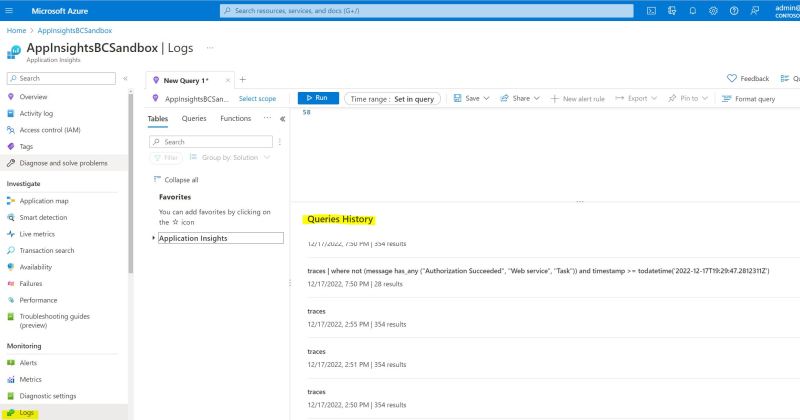Screen dimensions: 800x420
Task: Open Cloud Shell from top bar
Action: (x=651, y=11)
